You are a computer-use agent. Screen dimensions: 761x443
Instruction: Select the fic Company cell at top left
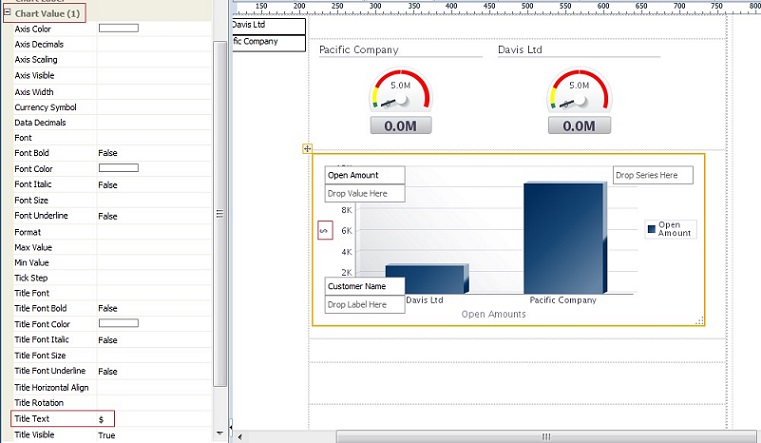(269, 43)
